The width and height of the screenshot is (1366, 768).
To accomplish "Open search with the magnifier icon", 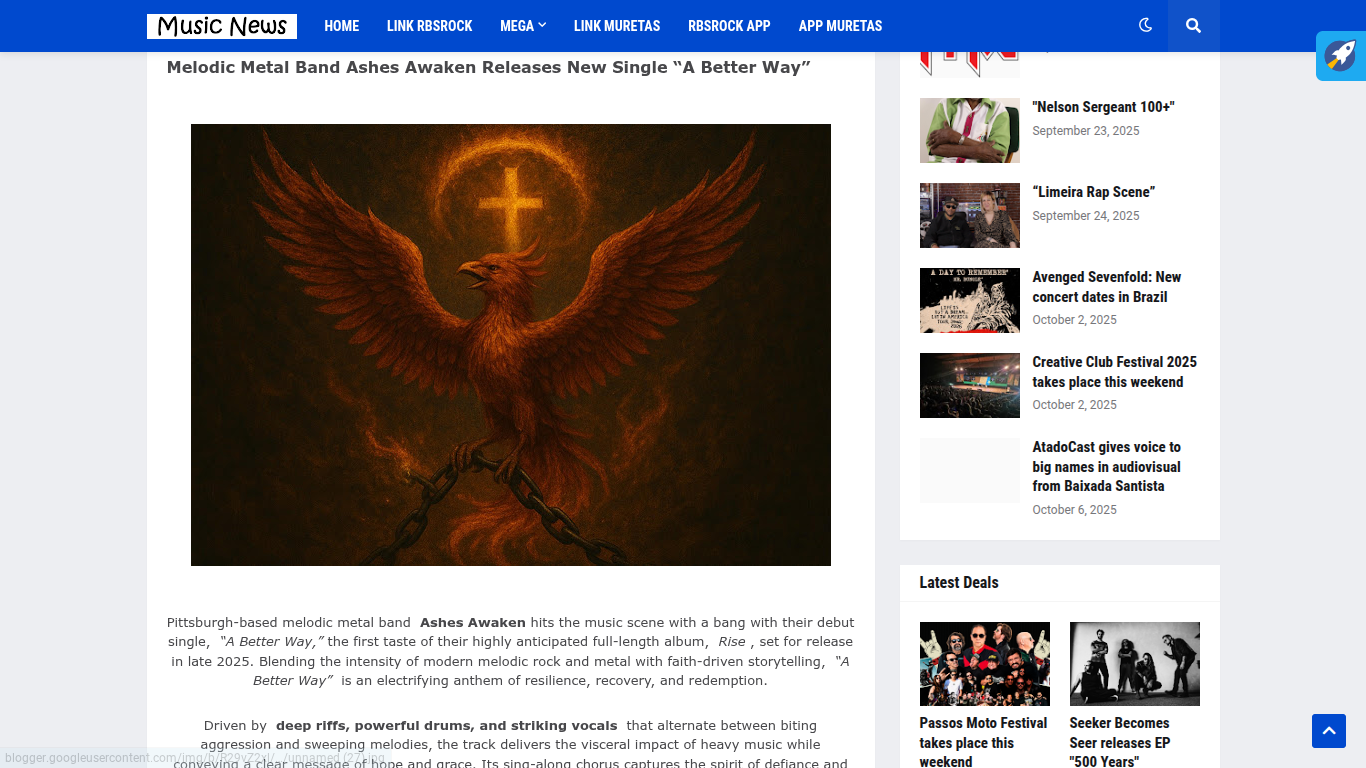I will coord(1193,26).
